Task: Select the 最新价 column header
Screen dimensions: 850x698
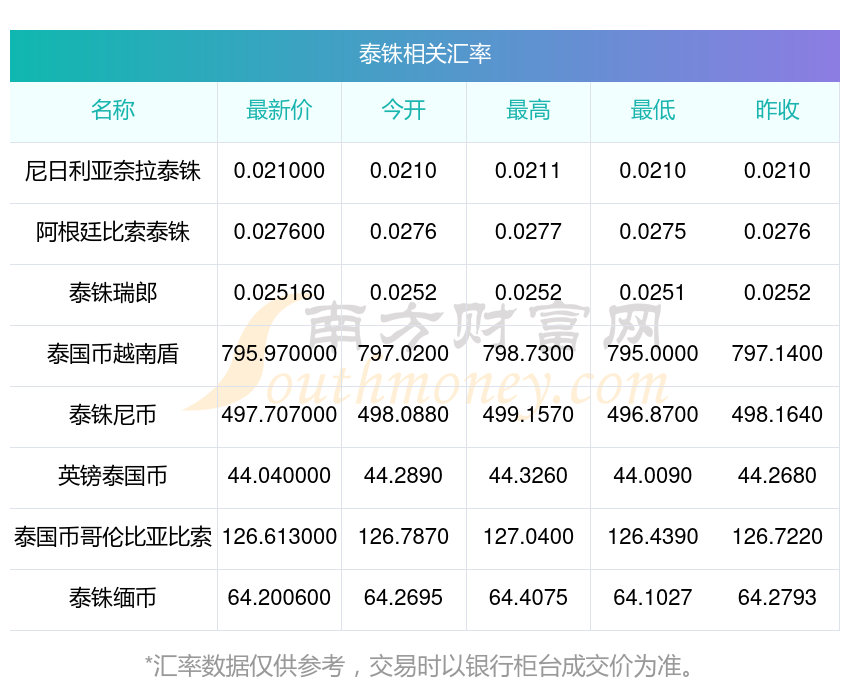Action: (279, 110)
